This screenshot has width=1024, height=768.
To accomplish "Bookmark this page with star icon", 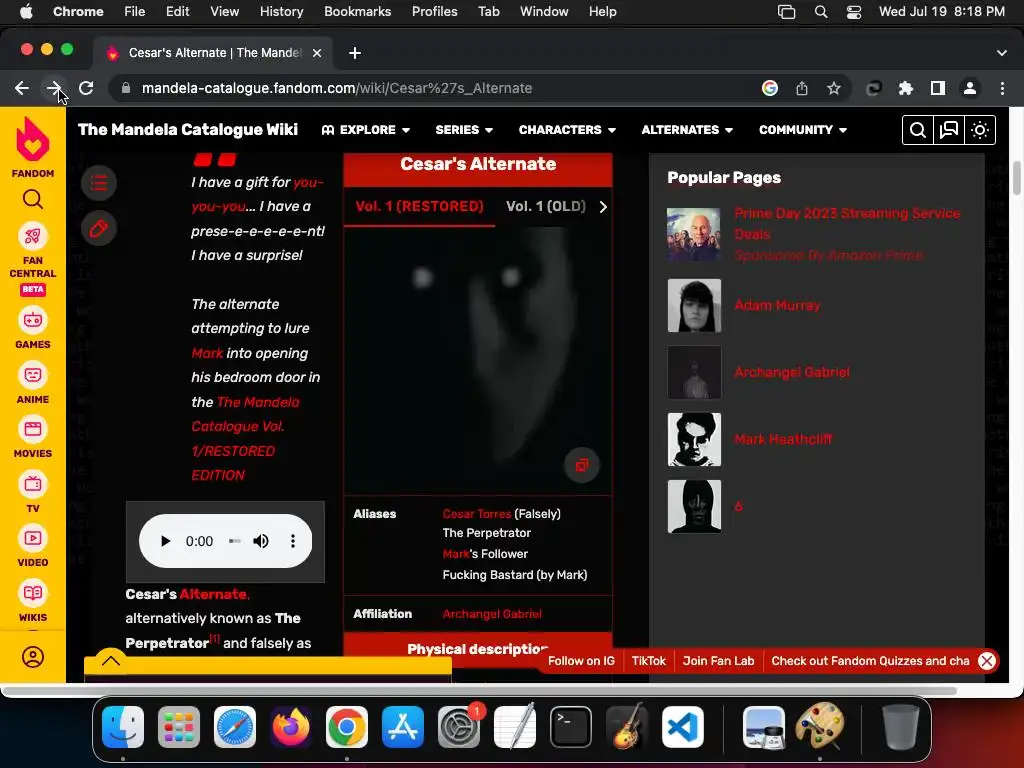I will pos(833,88).
